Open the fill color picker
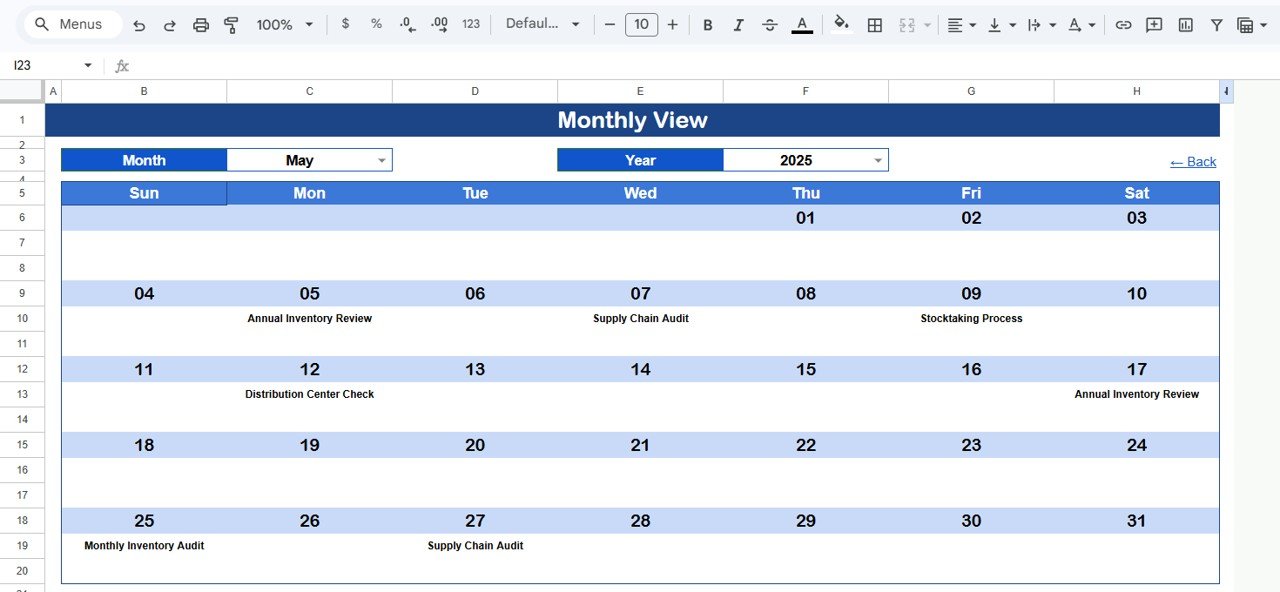Image resolution: width=1280 pixels, height=592 pixels. pos(841,24)
